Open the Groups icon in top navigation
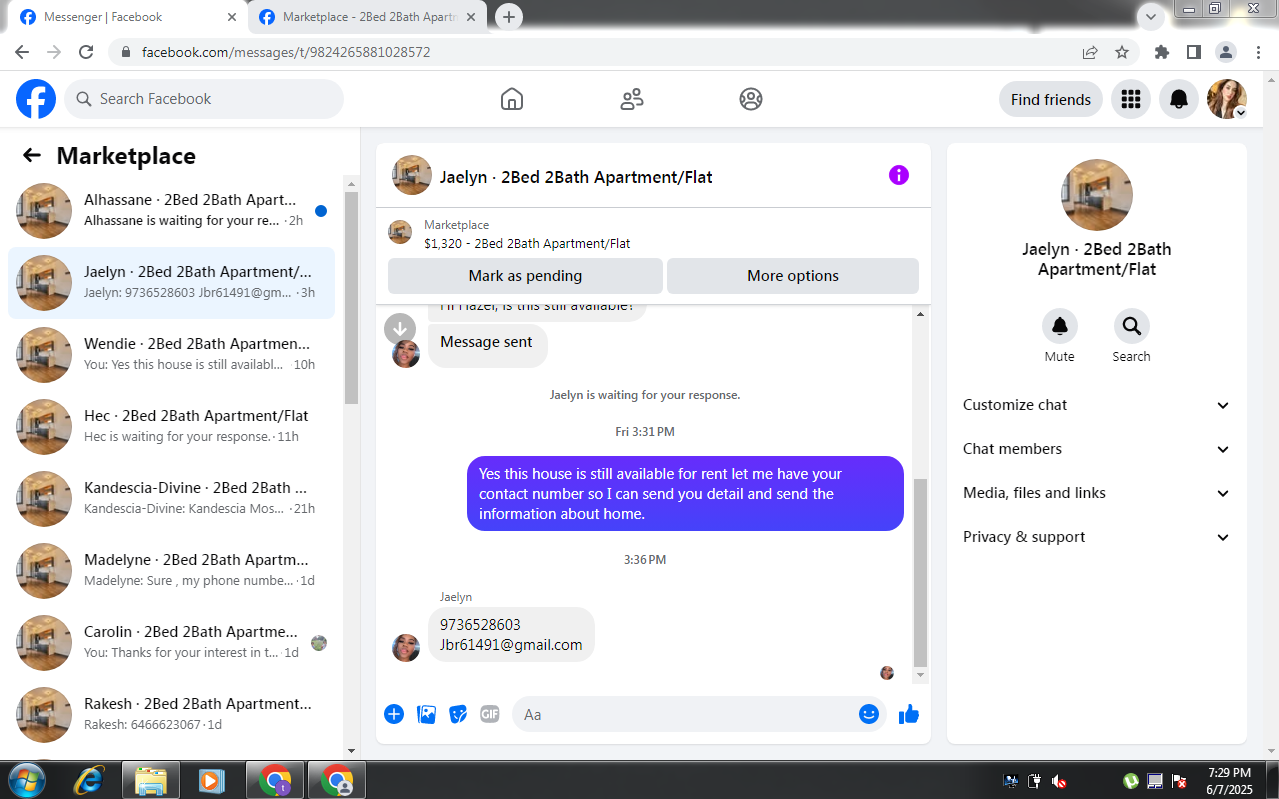Screen dimensions: 1279x799 [751, 99]
